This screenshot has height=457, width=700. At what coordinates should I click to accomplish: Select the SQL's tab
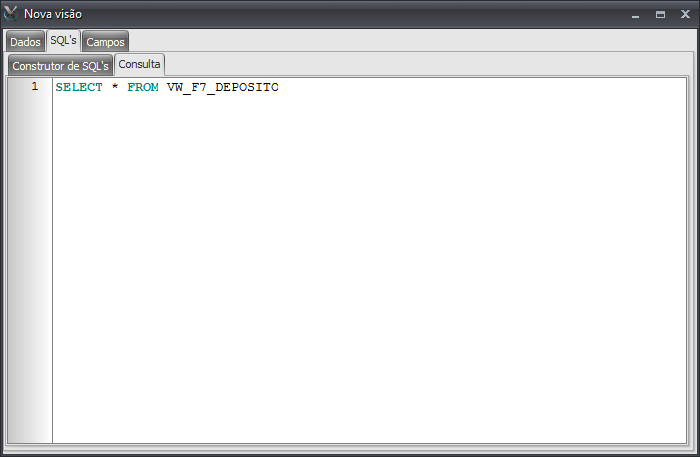(63, 41)
